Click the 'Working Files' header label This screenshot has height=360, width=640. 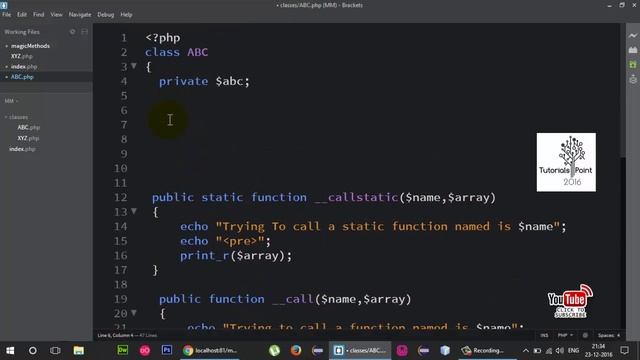click(x=22, y=32)
